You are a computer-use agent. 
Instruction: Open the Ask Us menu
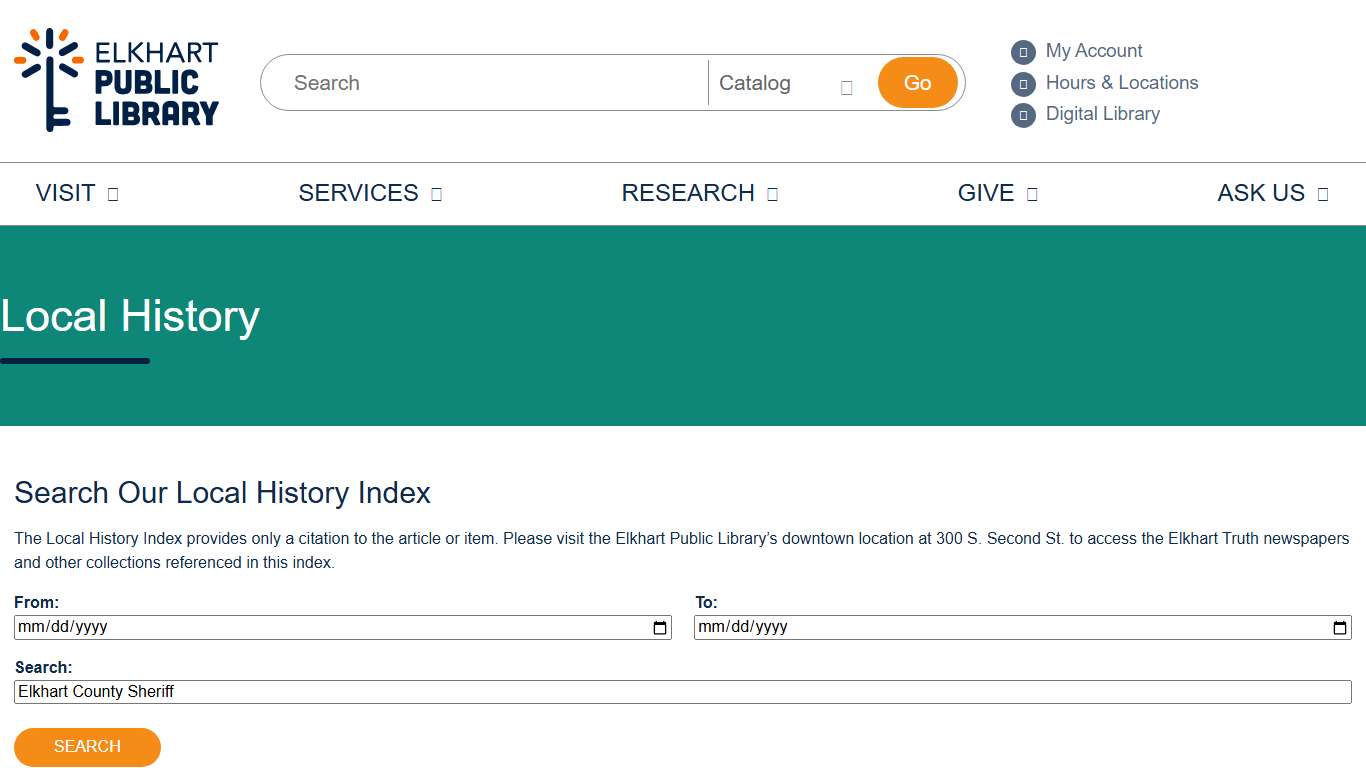click(x=1260, y=194)
